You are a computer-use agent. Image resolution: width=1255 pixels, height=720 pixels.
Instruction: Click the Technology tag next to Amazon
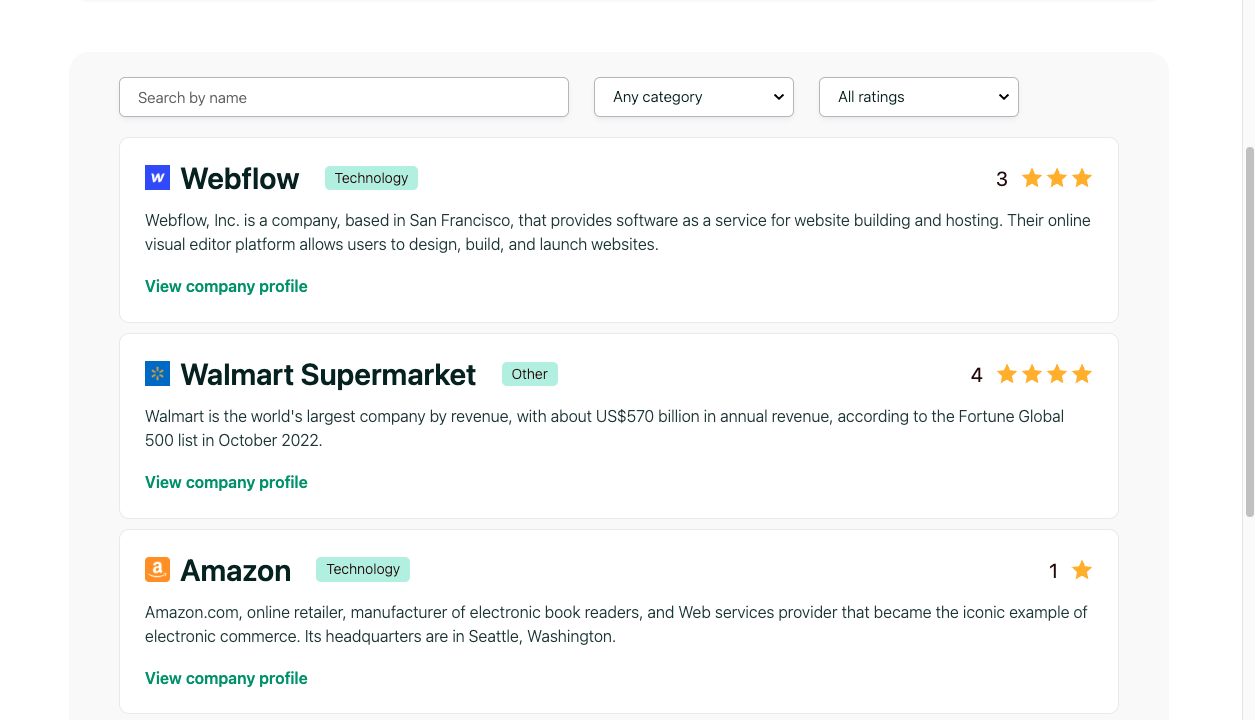pos(363,570)
